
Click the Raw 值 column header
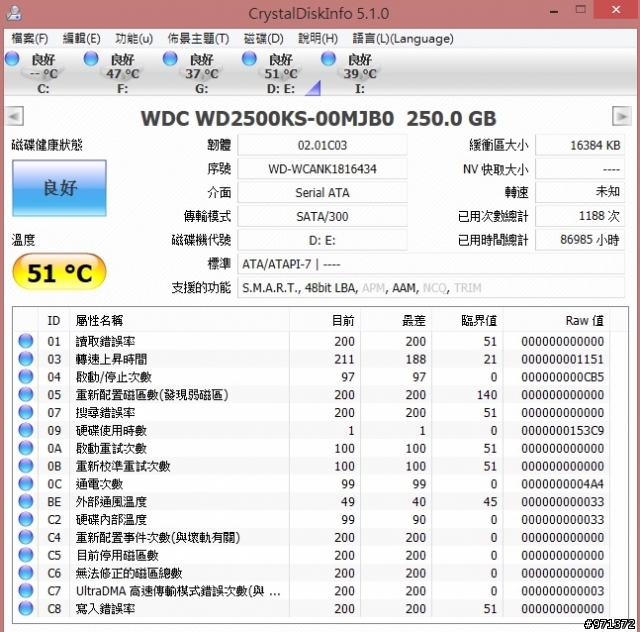tap(557, 320)
